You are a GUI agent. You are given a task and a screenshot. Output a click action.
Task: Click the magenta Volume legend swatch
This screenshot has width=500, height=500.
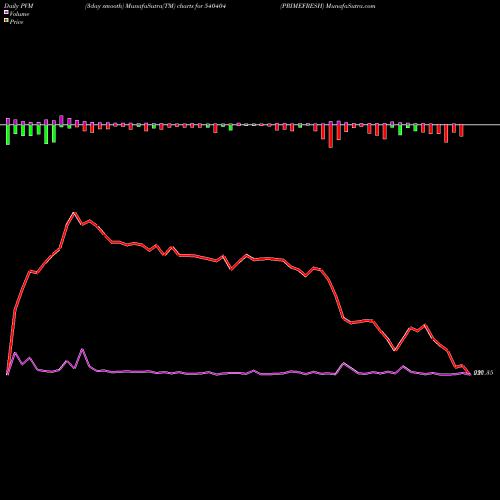point(6,12)
